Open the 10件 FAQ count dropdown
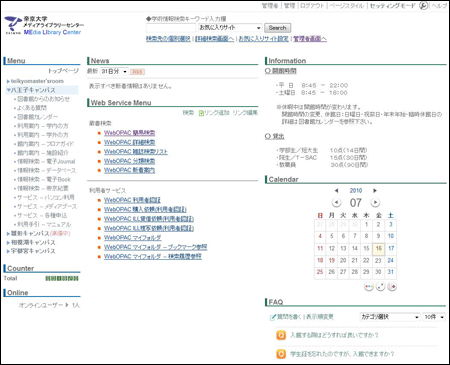The width and height of the screenshot is (450, 365). [x=434, y=317]
